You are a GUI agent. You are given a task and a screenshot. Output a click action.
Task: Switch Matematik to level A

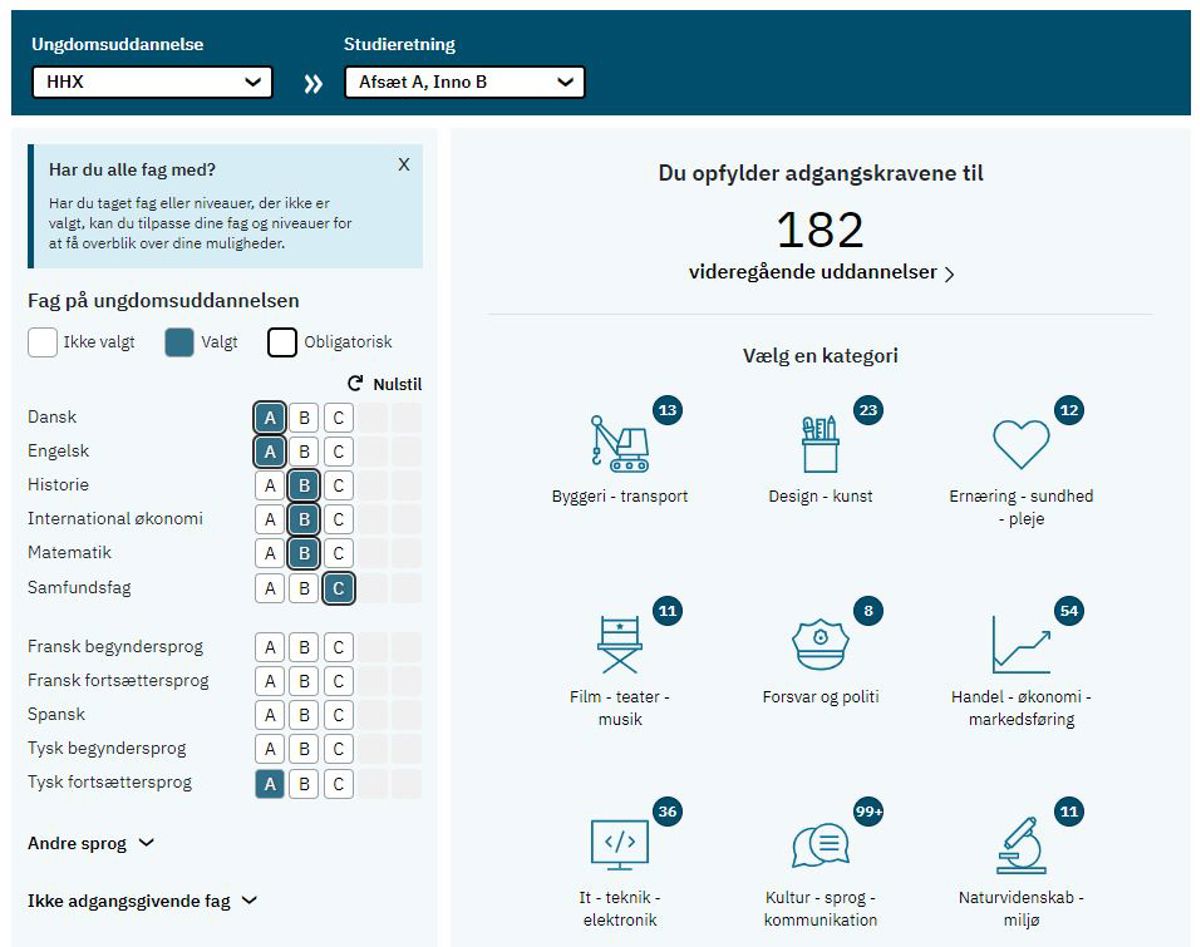[269, 553]
